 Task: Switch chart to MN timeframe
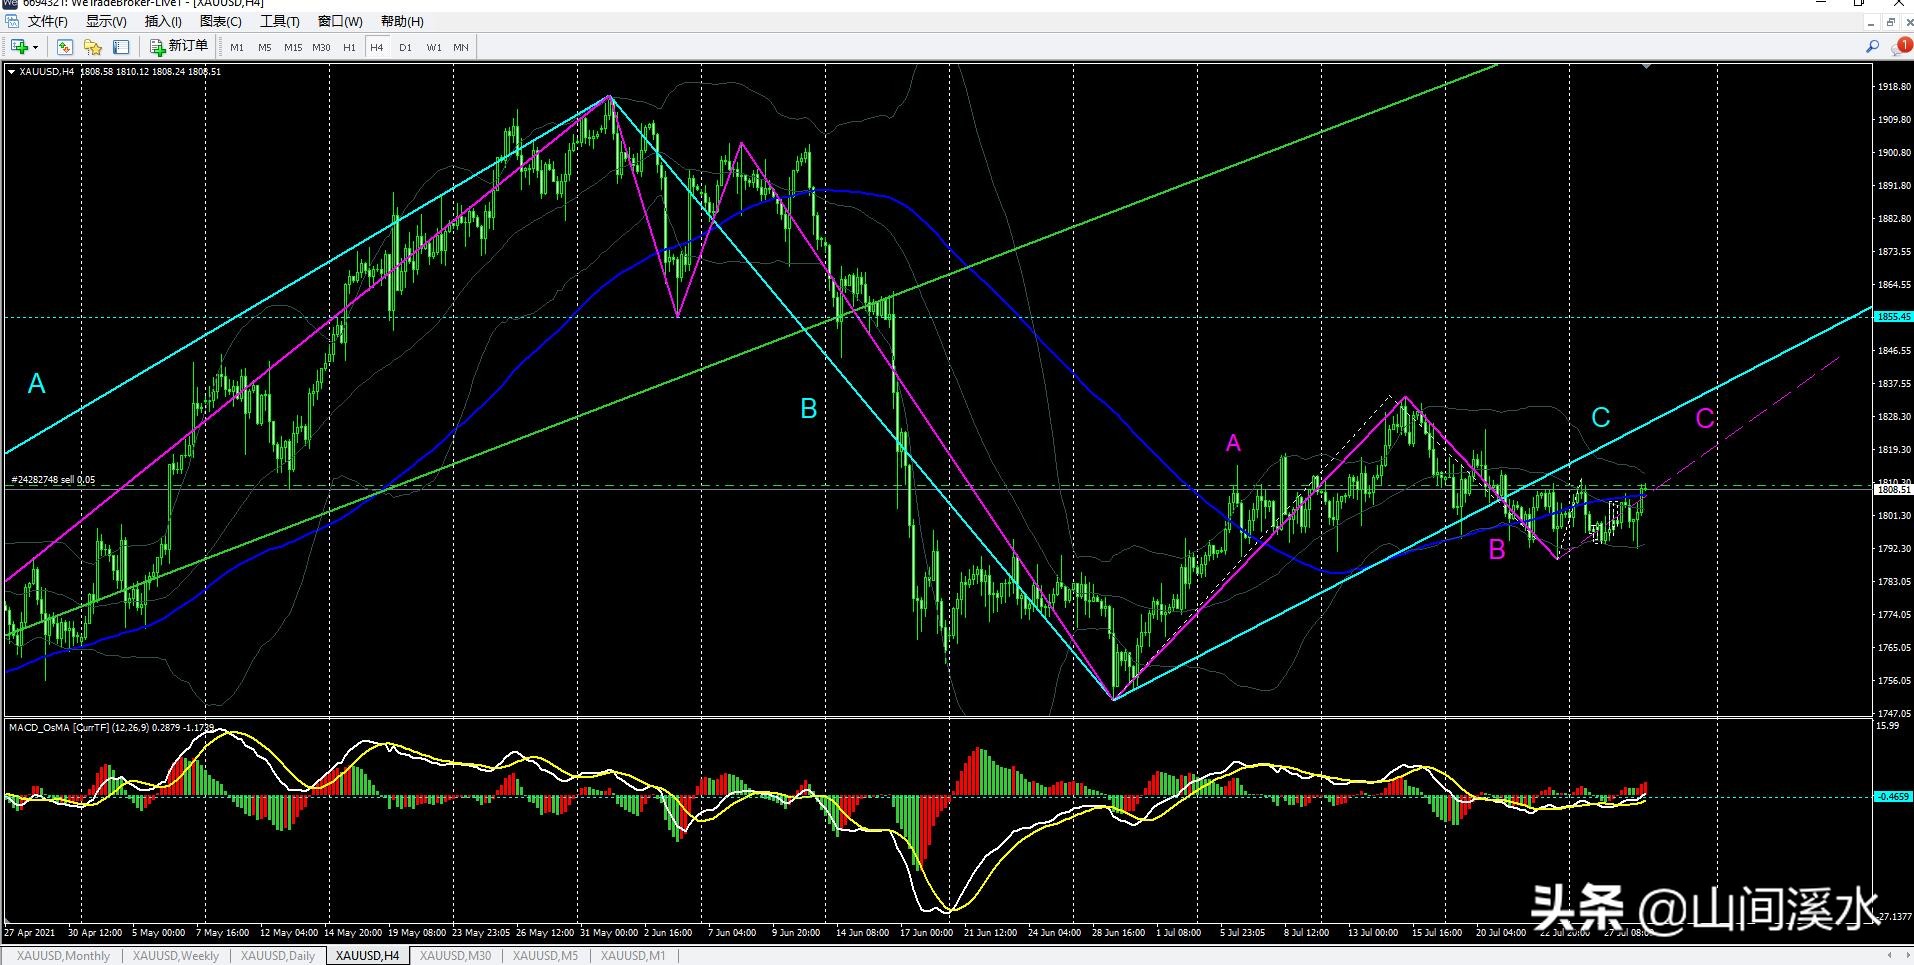(x=461, y=47)
